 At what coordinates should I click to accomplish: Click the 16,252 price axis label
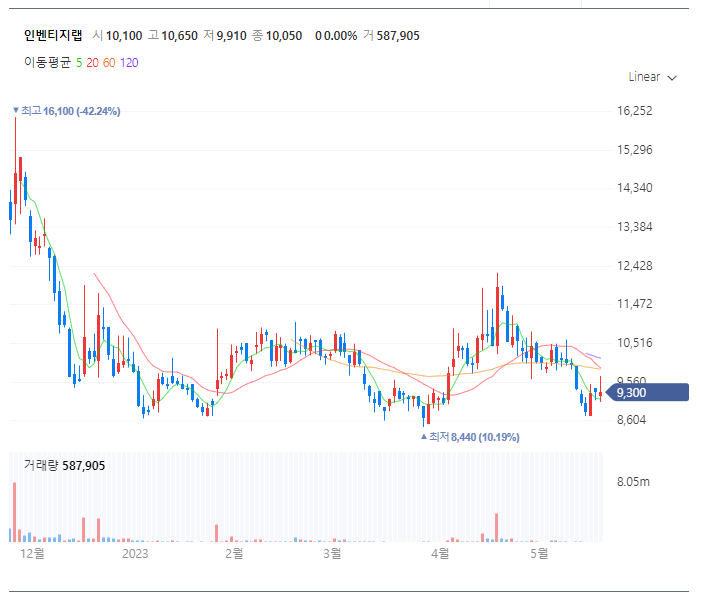tap(635, 111)
